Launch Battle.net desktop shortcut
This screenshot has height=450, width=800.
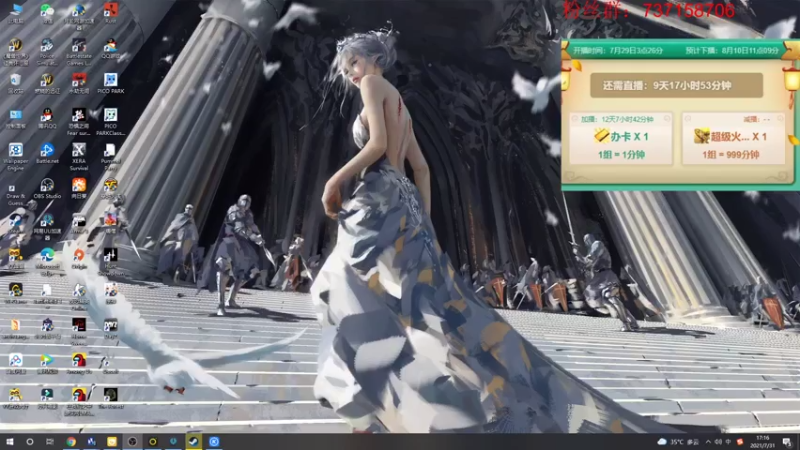47,153
